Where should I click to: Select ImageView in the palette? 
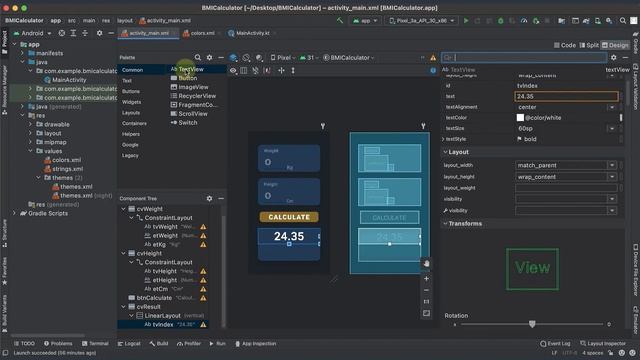190,87
